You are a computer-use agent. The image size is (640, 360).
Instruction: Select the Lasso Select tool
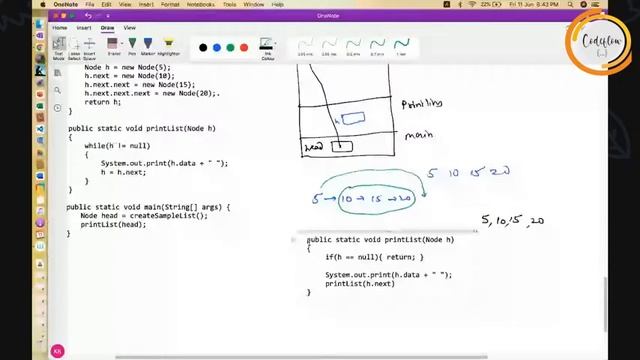coord(74,48)
